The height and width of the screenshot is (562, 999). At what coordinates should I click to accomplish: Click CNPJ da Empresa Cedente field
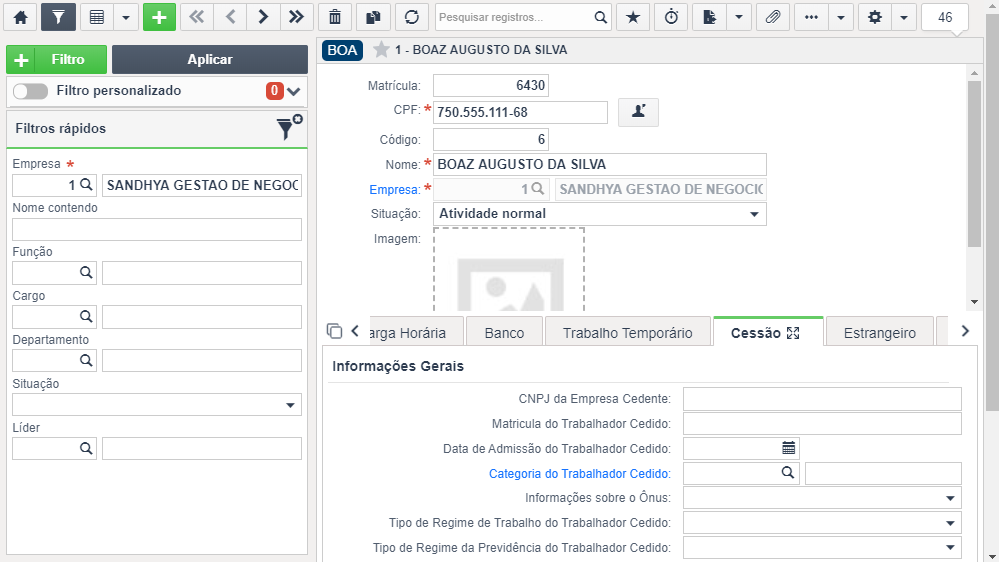(x=822, y=399)
